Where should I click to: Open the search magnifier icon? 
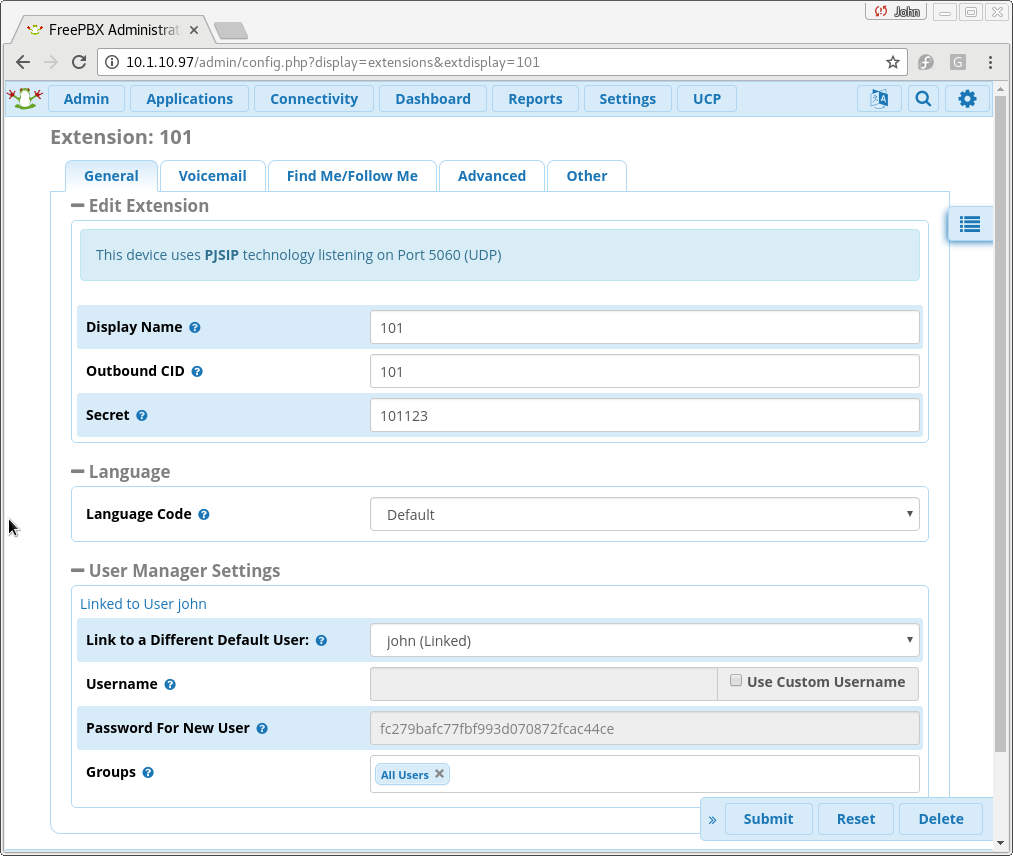click(x=923, y=98)
